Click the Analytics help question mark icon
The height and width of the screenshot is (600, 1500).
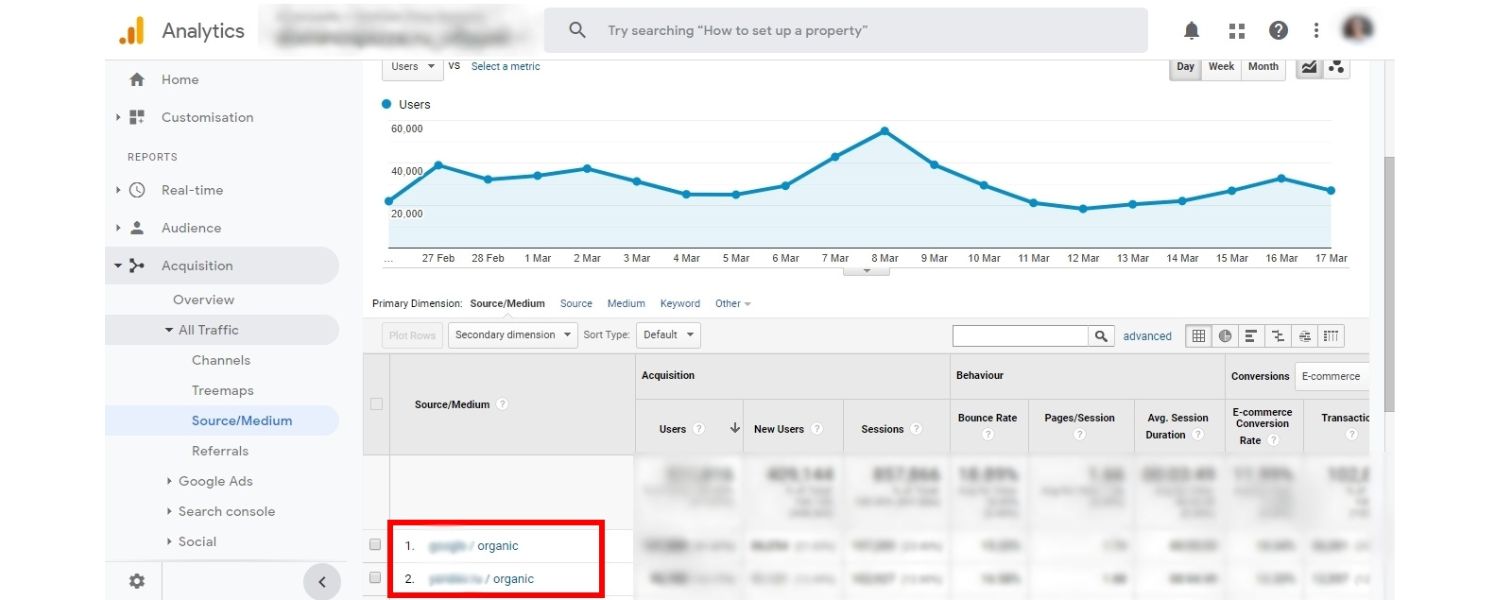1278,30
